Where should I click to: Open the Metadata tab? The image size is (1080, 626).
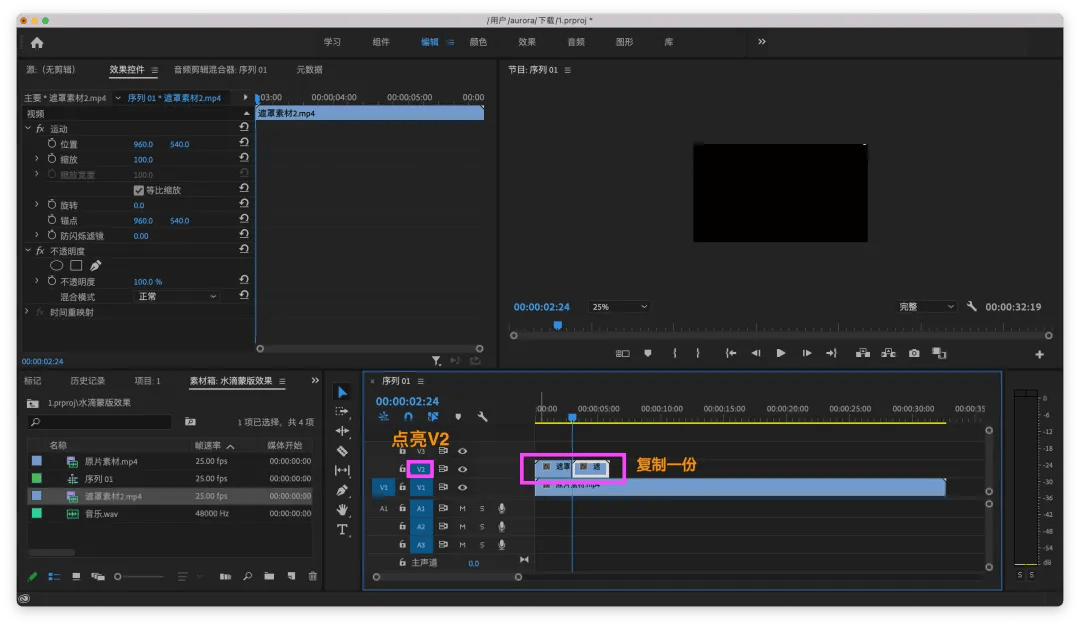[x=309, y=70]
